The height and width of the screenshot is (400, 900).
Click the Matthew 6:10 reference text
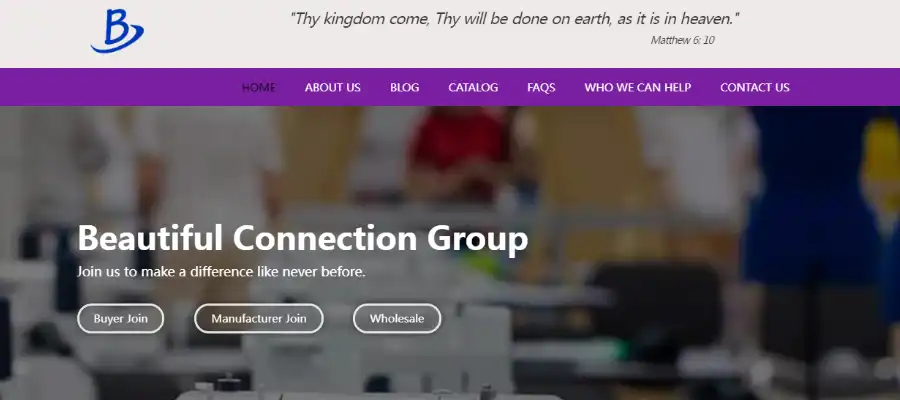pyautogui.click(x=682, y=40)
